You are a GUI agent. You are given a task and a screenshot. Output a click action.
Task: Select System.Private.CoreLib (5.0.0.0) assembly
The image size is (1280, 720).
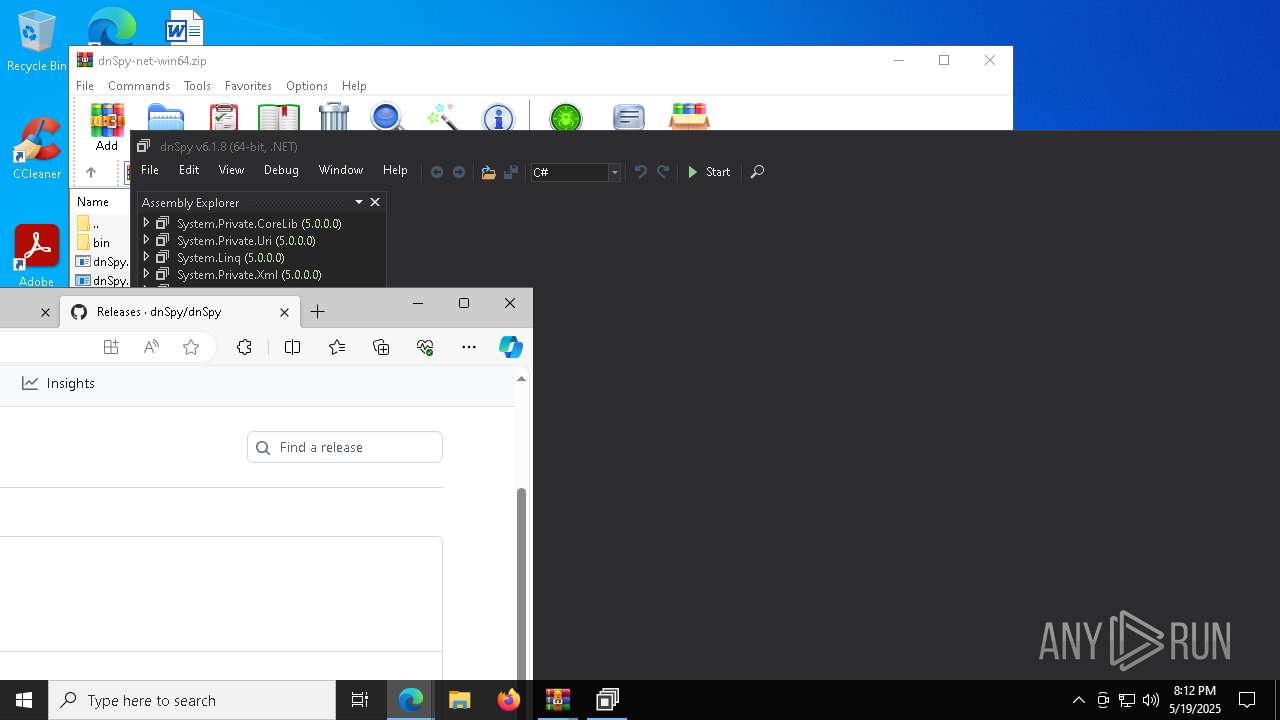[259, 224]
